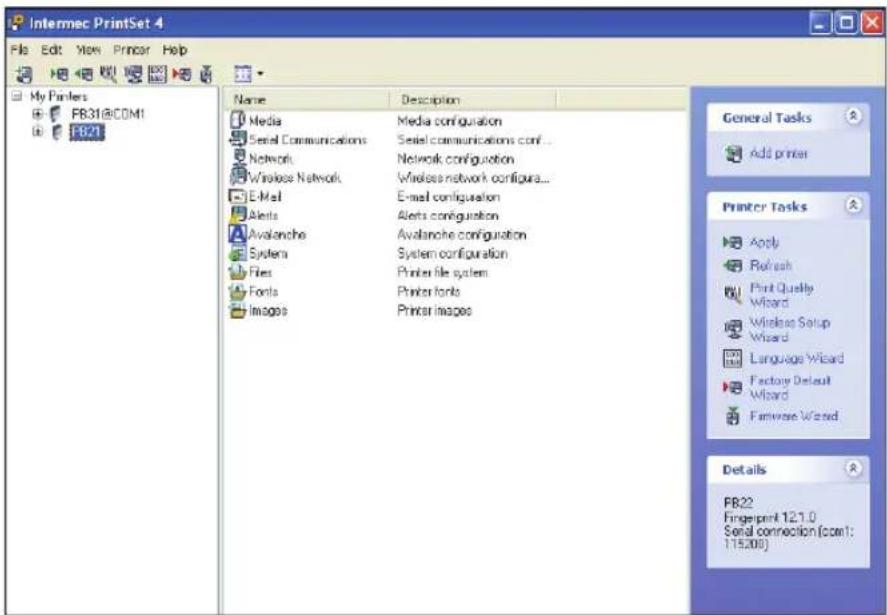Open the Firmware Wizard link
Screen dimensions: 887x615
(x=794, y=416)
